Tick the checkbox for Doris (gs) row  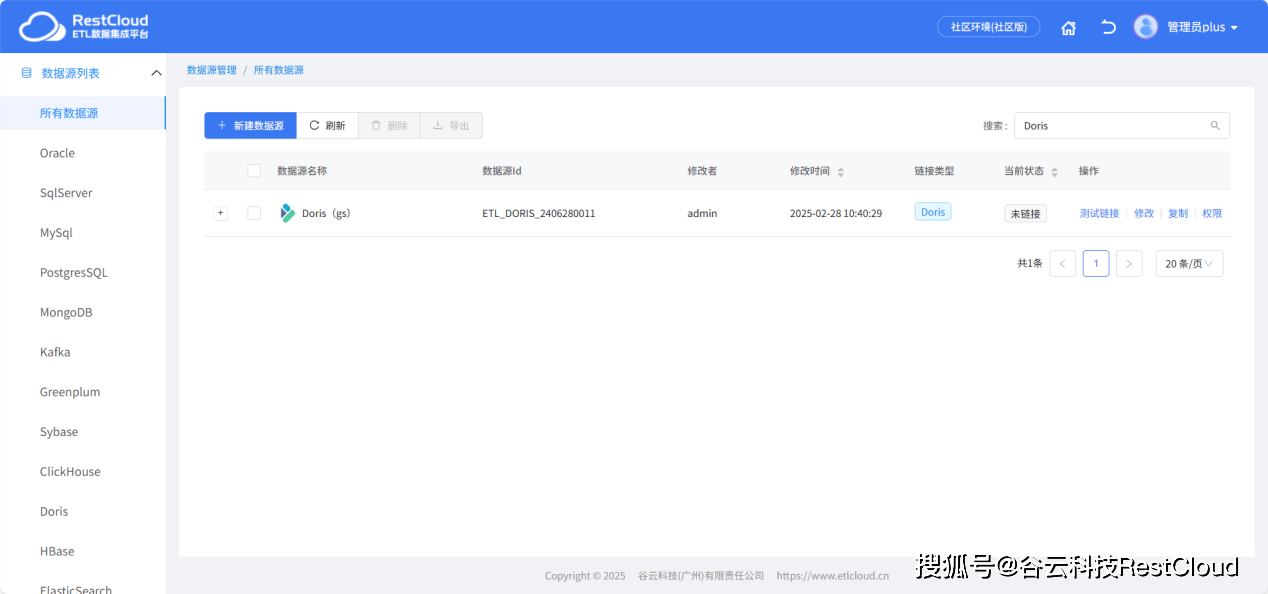(x=254, y=213)
